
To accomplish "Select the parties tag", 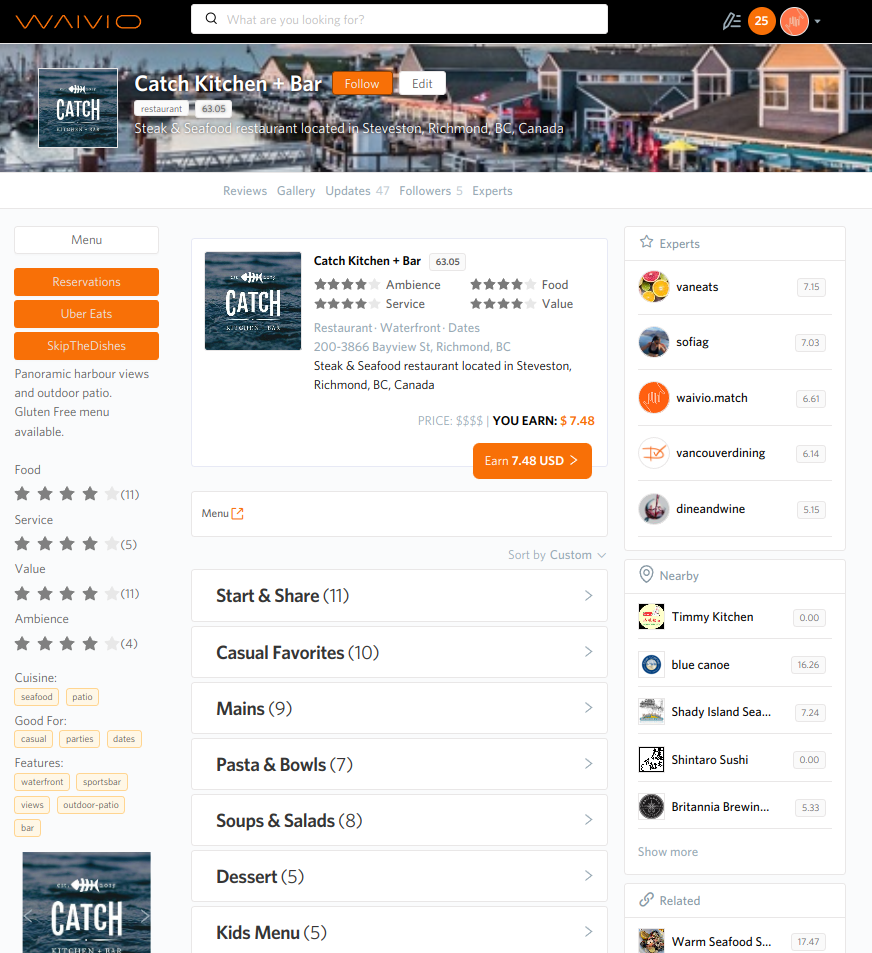I will click(x=80, y=739).
